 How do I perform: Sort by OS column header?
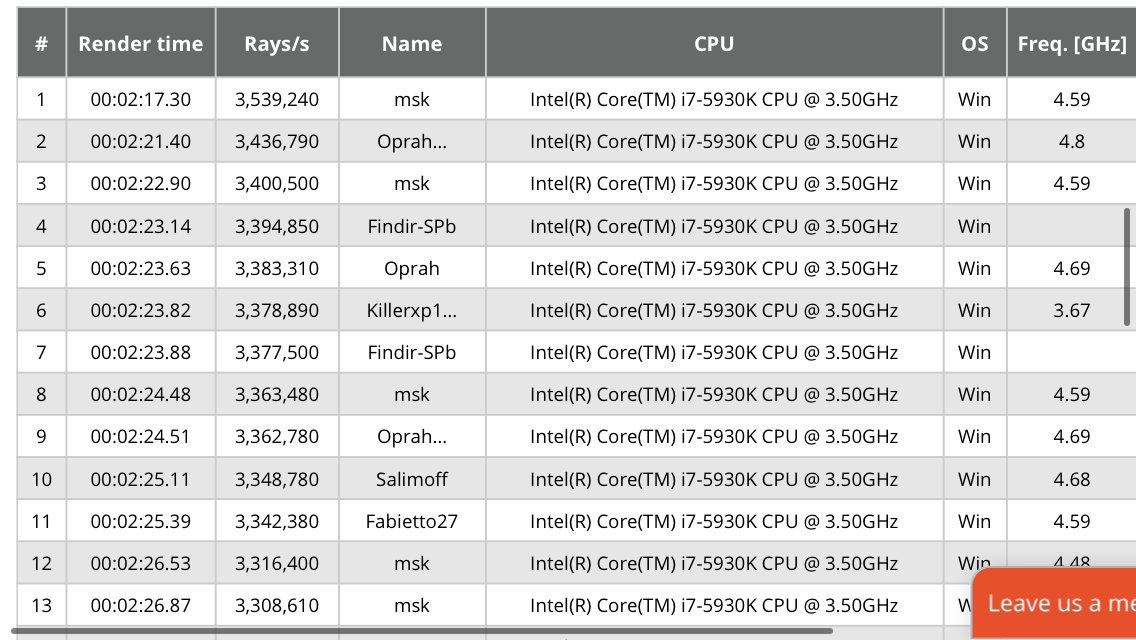[x=974, y=44]
